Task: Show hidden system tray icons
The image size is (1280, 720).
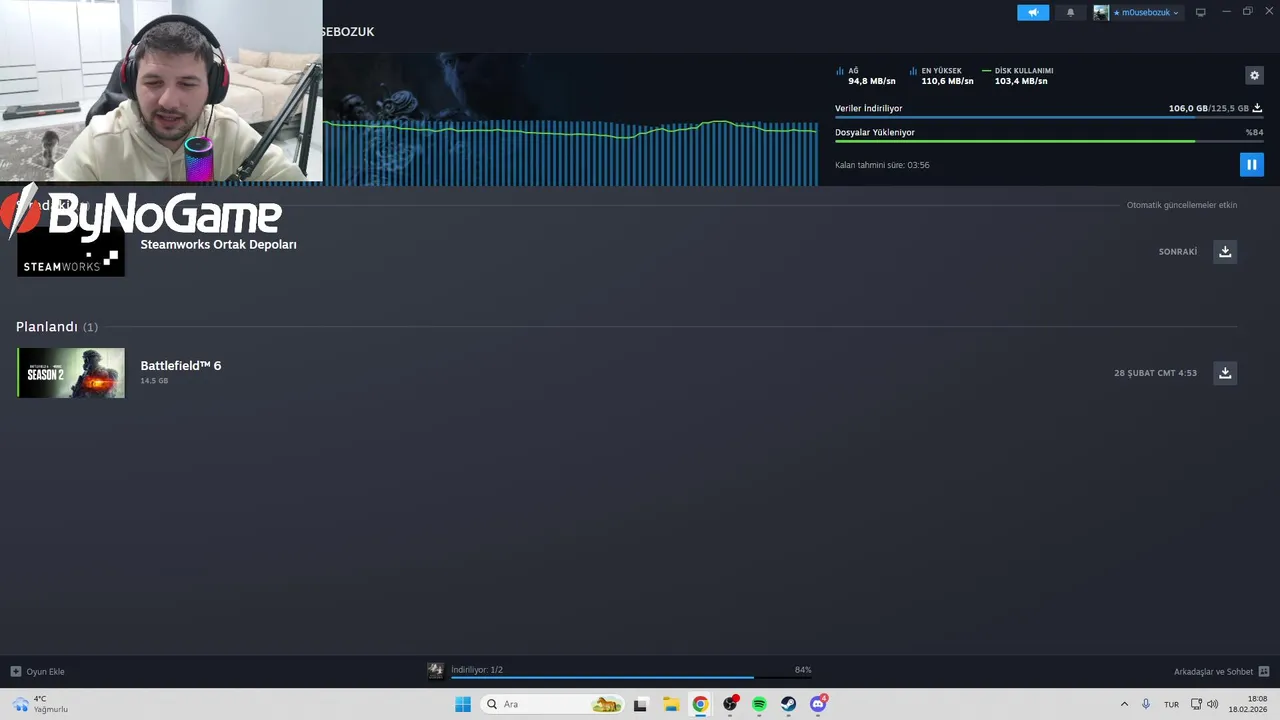Action: point(1124,704)
